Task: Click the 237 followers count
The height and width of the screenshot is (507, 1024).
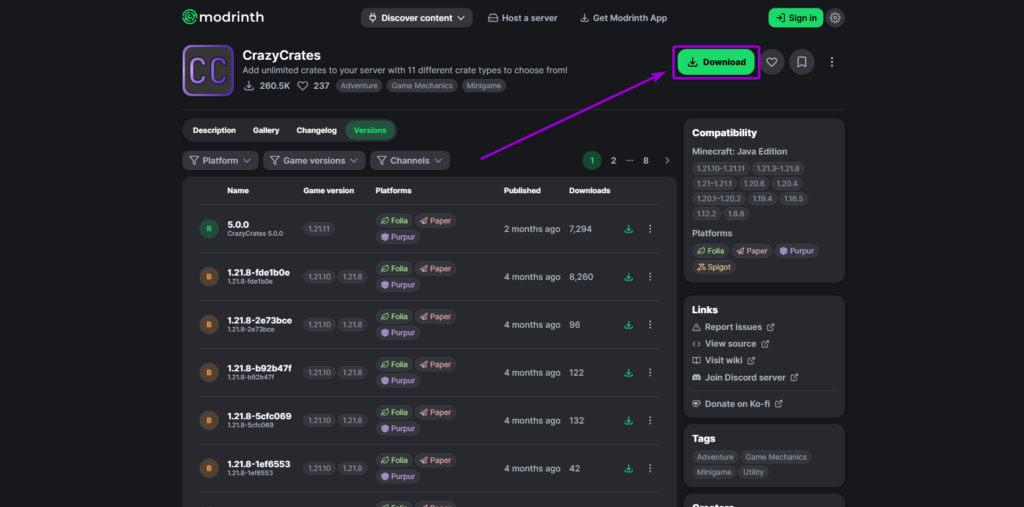Action: pyautogui.click(x=313, y=86)
